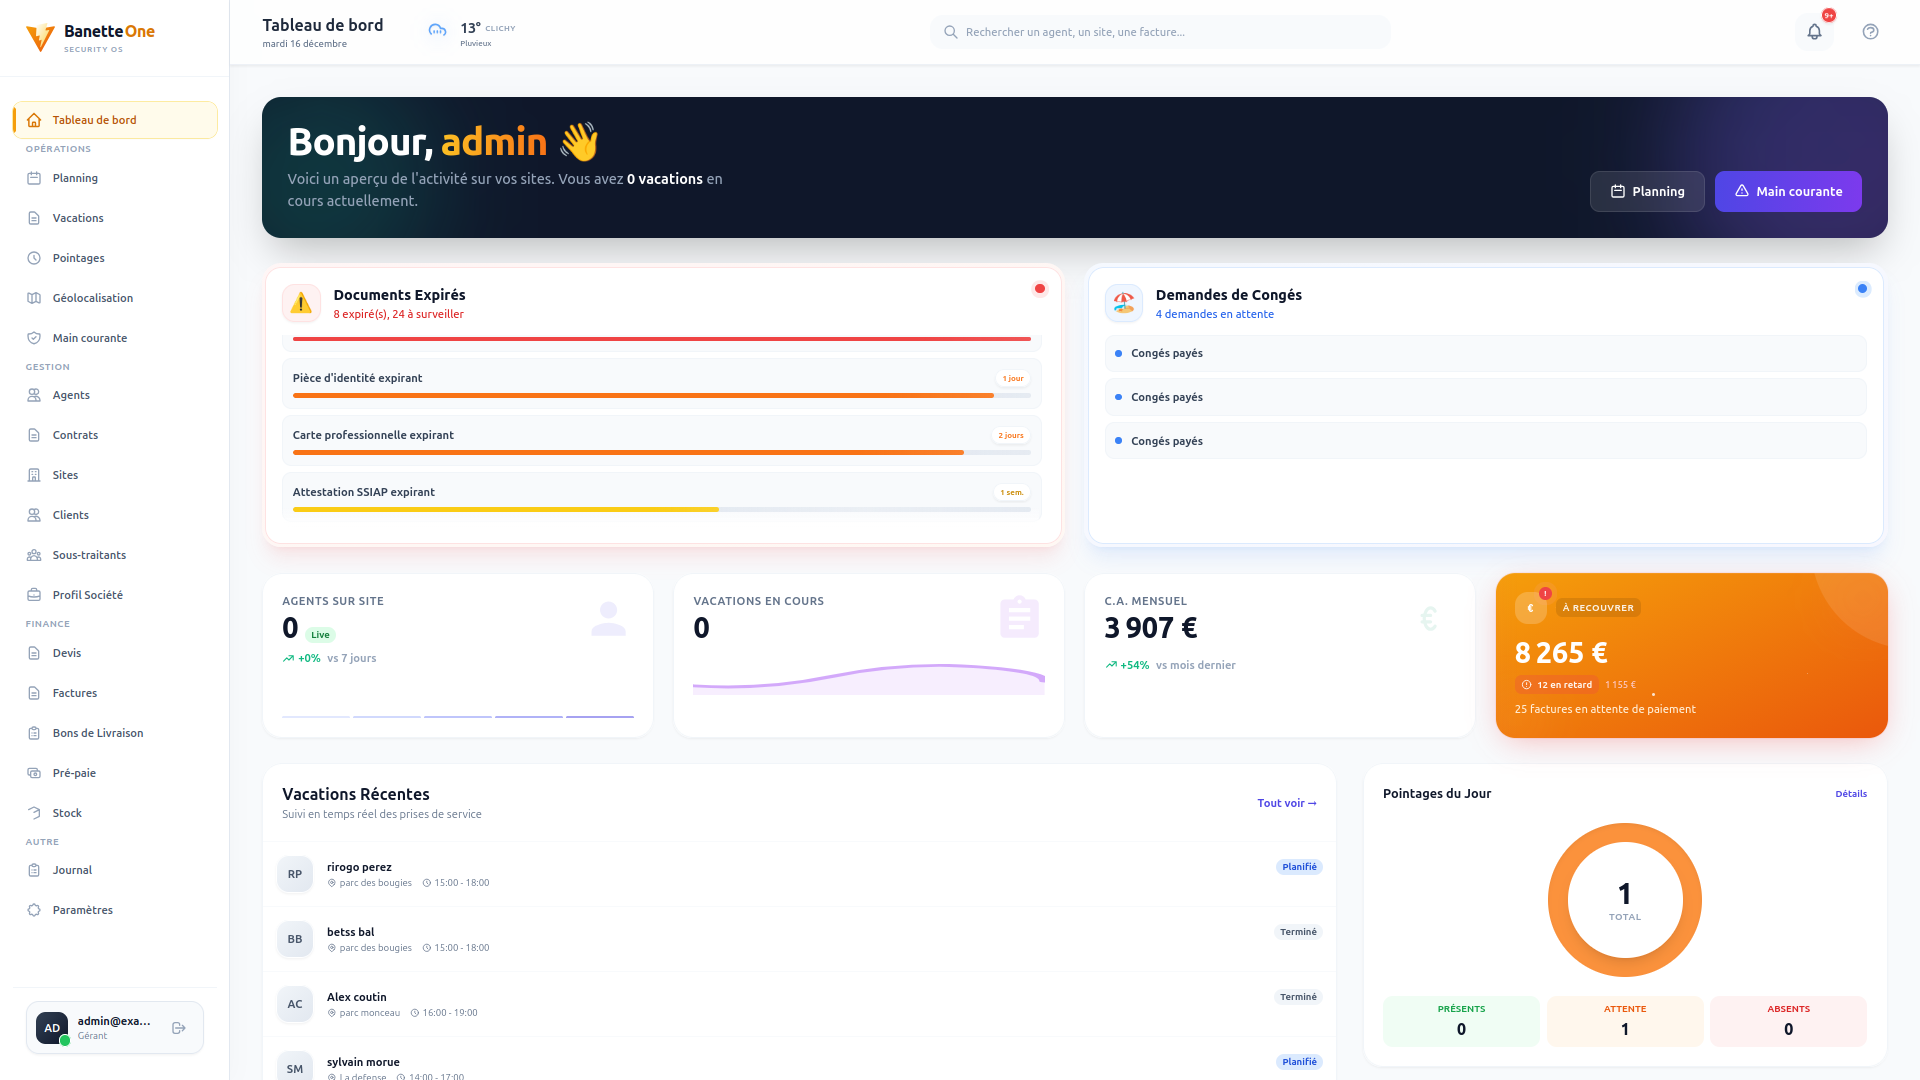Open the notifications bell icon
Screen dimensions: 1920x1080
(1814, 31)
